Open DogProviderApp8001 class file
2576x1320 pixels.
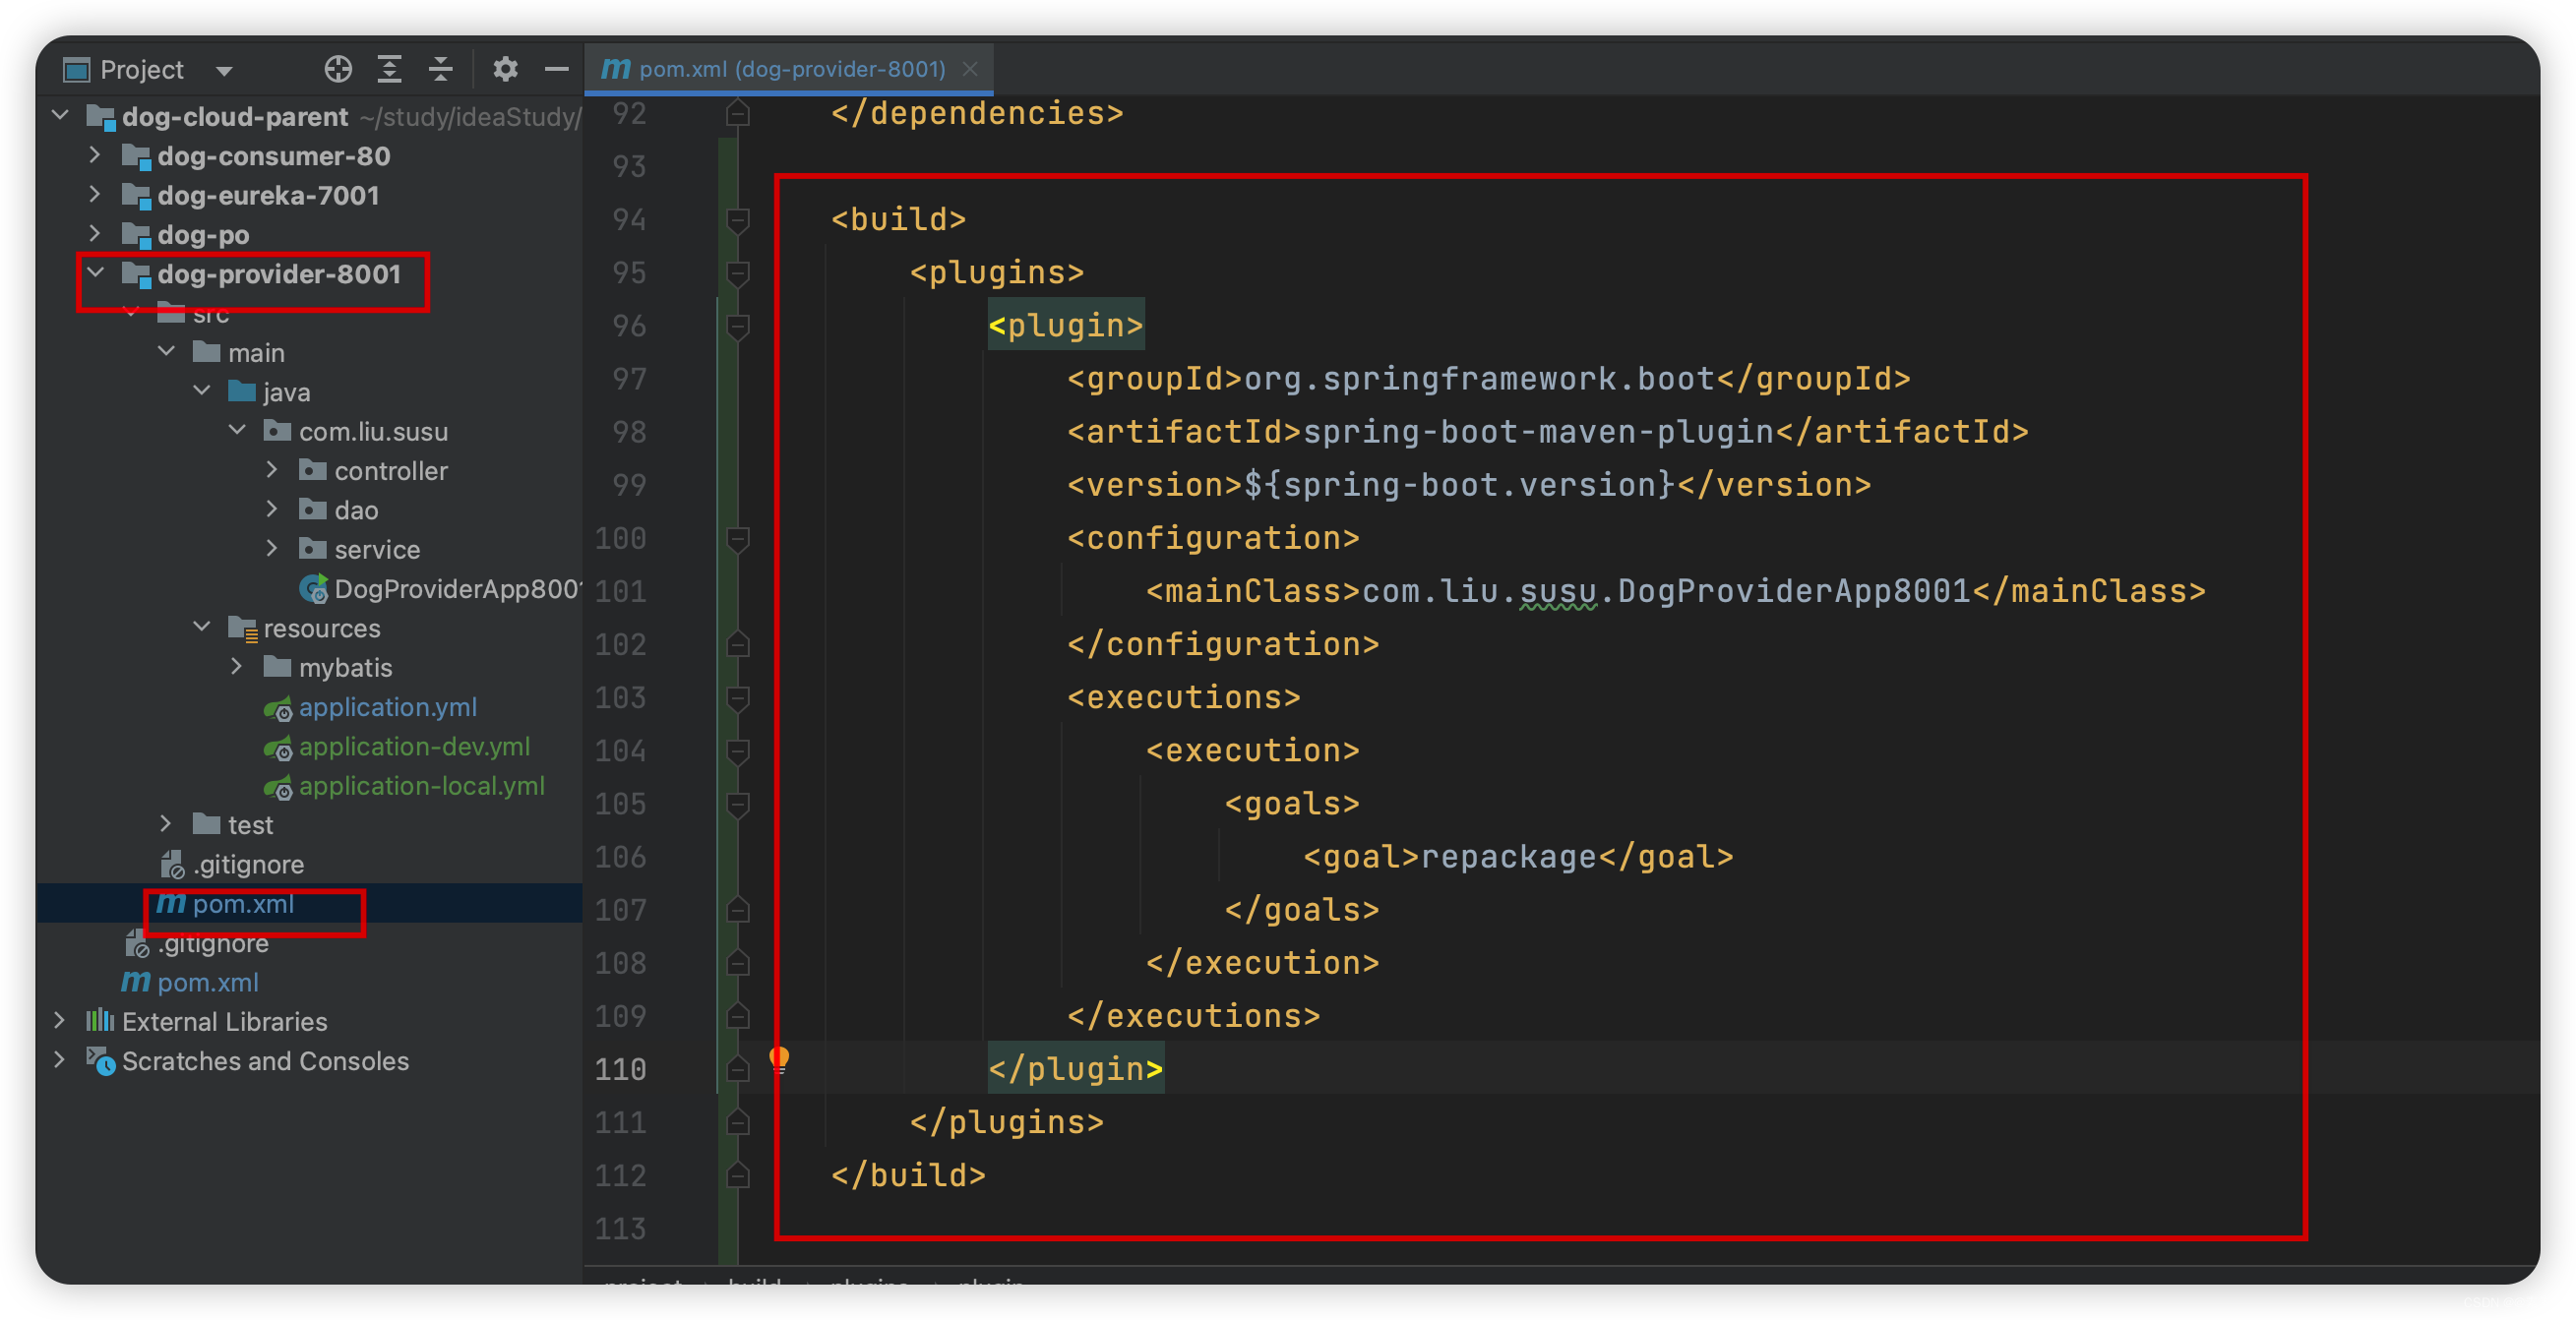pos(457,589)
